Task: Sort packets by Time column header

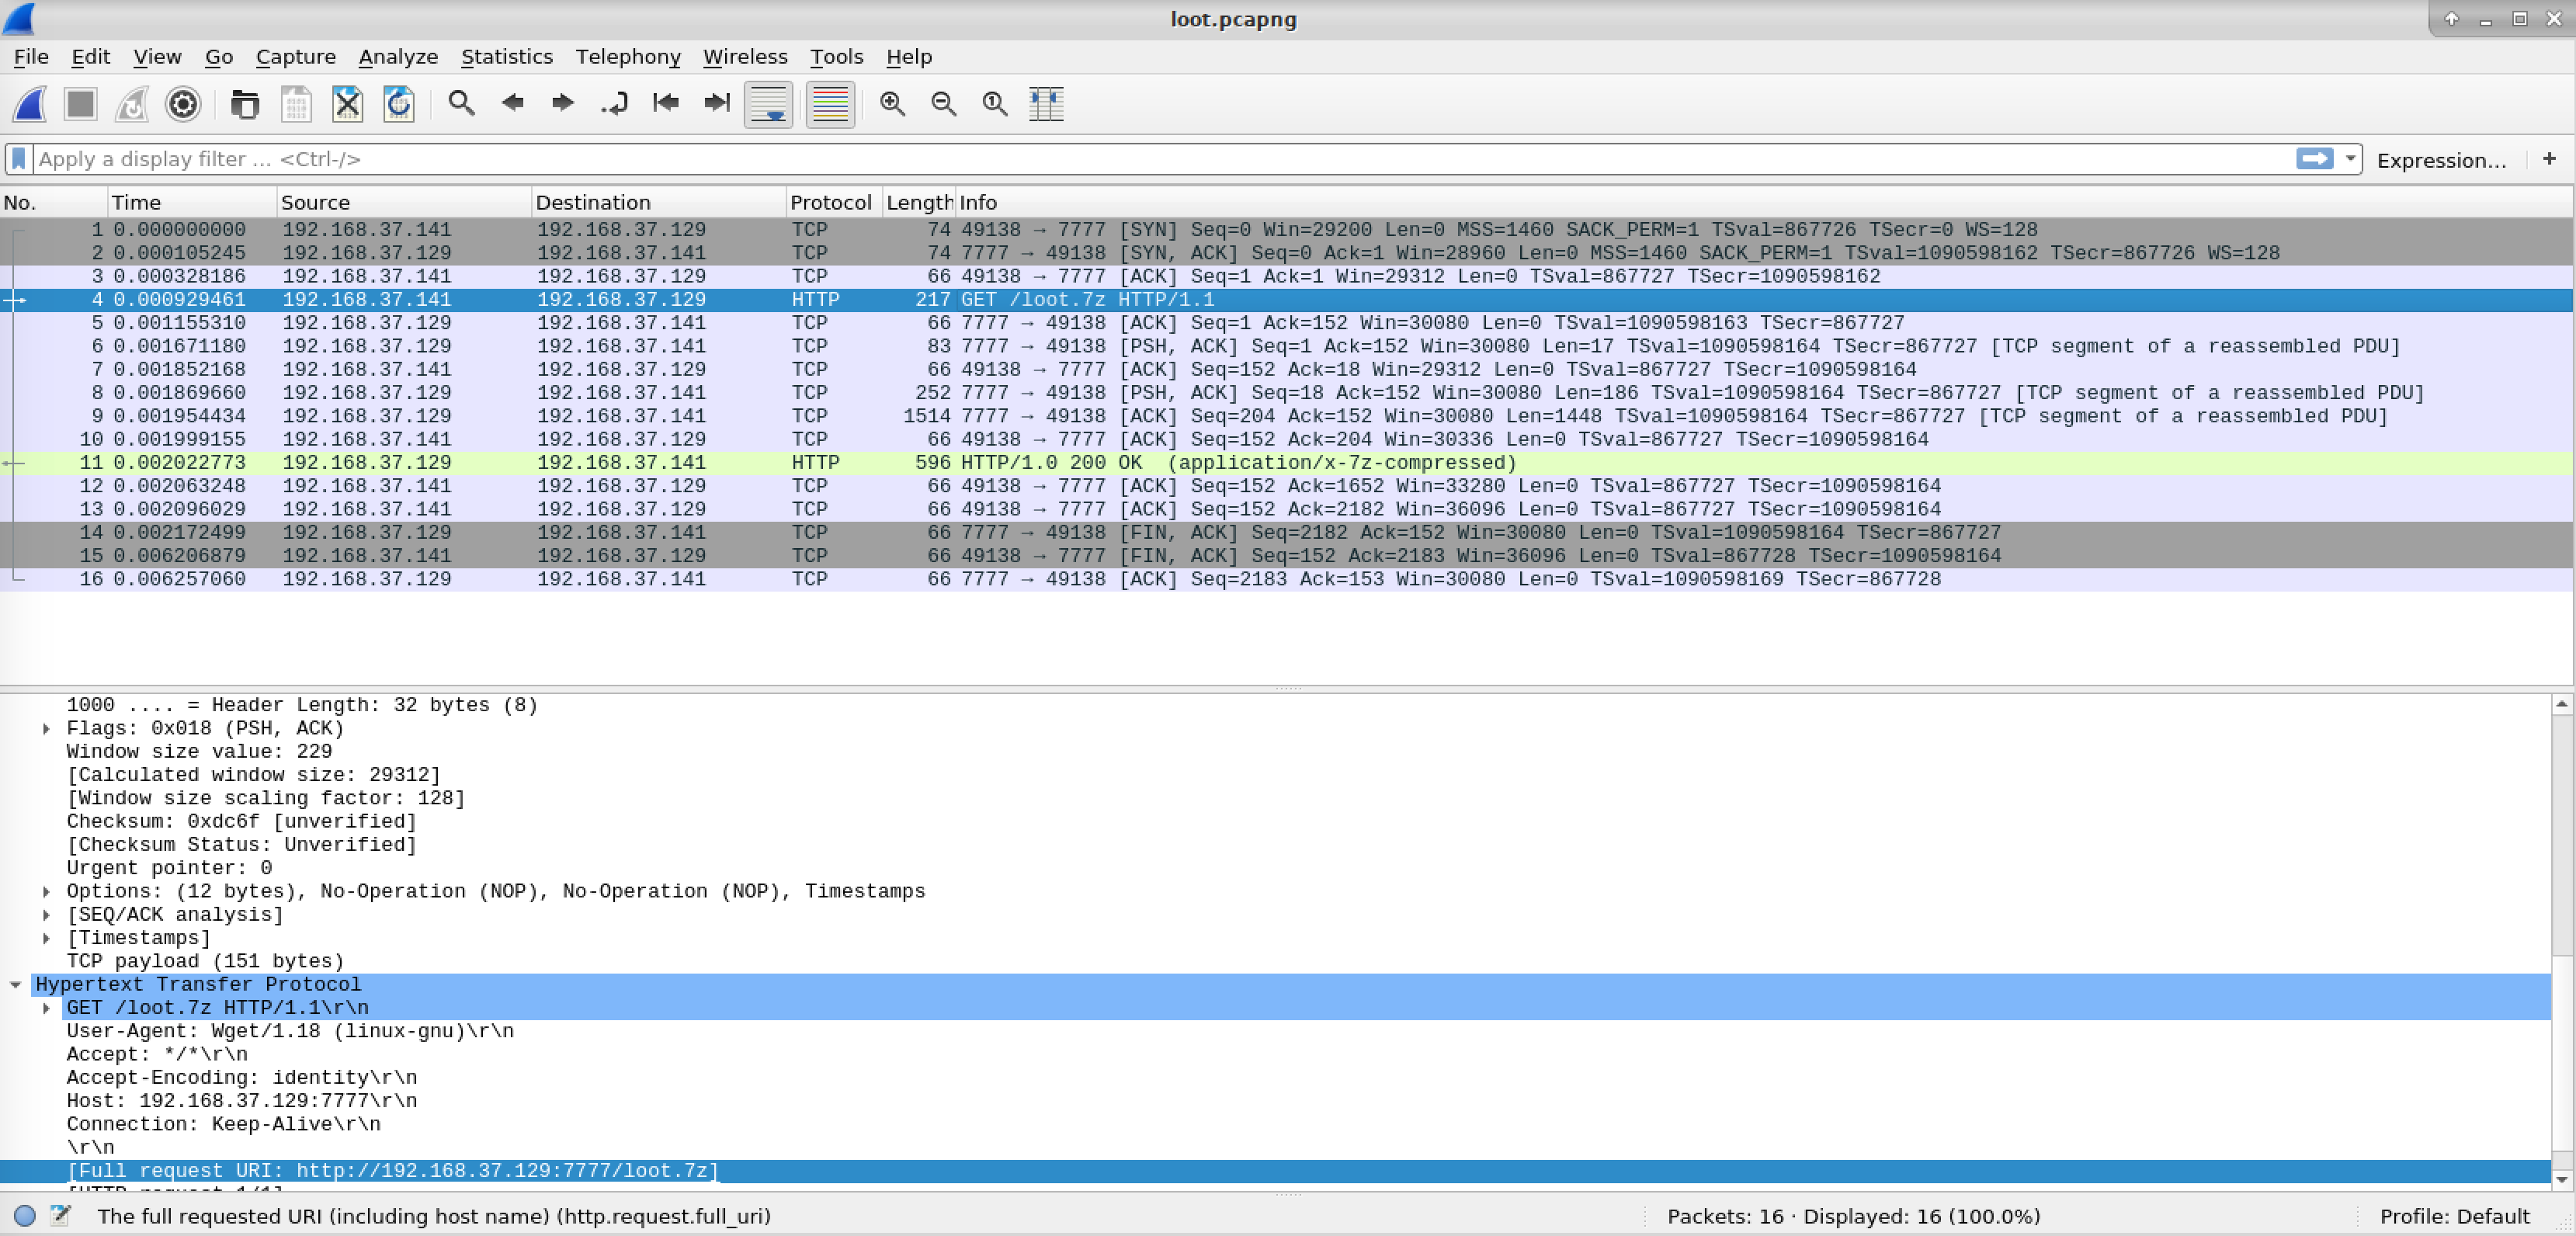Action: 192,202
